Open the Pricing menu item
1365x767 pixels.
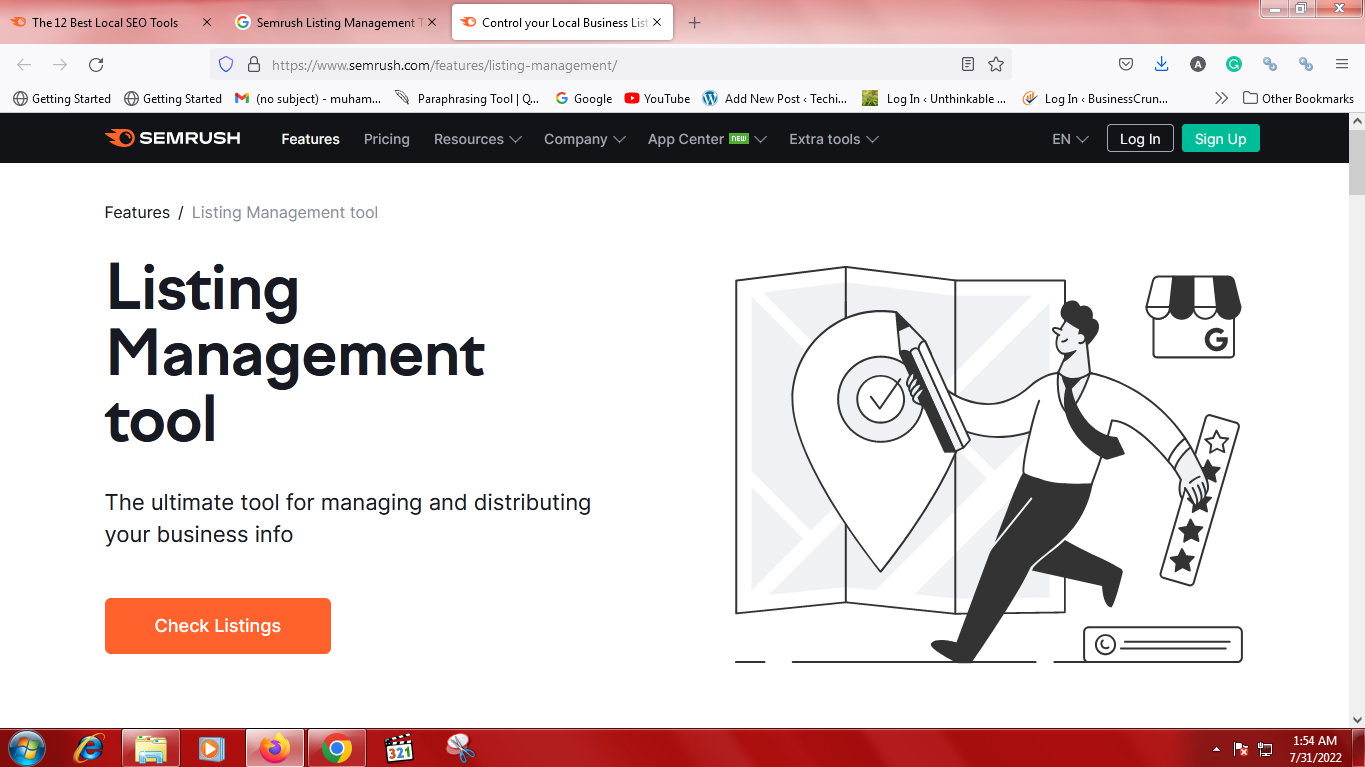387,139
